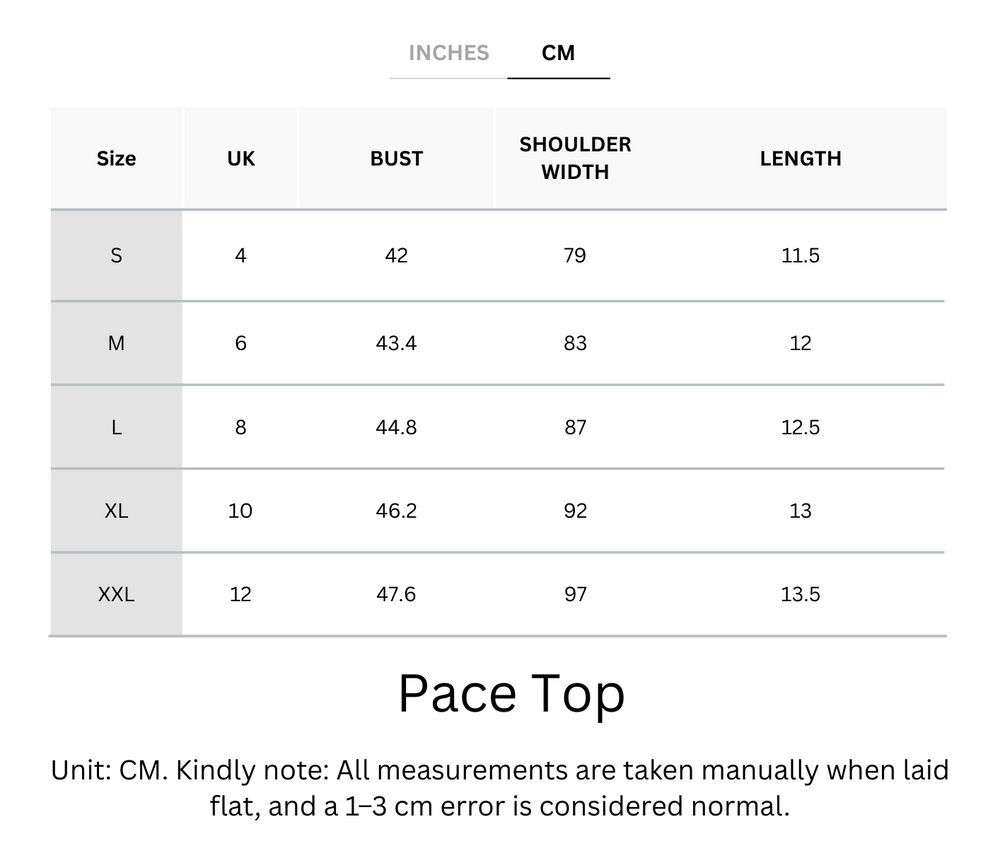Click the BUST column header

coord(396,158)
